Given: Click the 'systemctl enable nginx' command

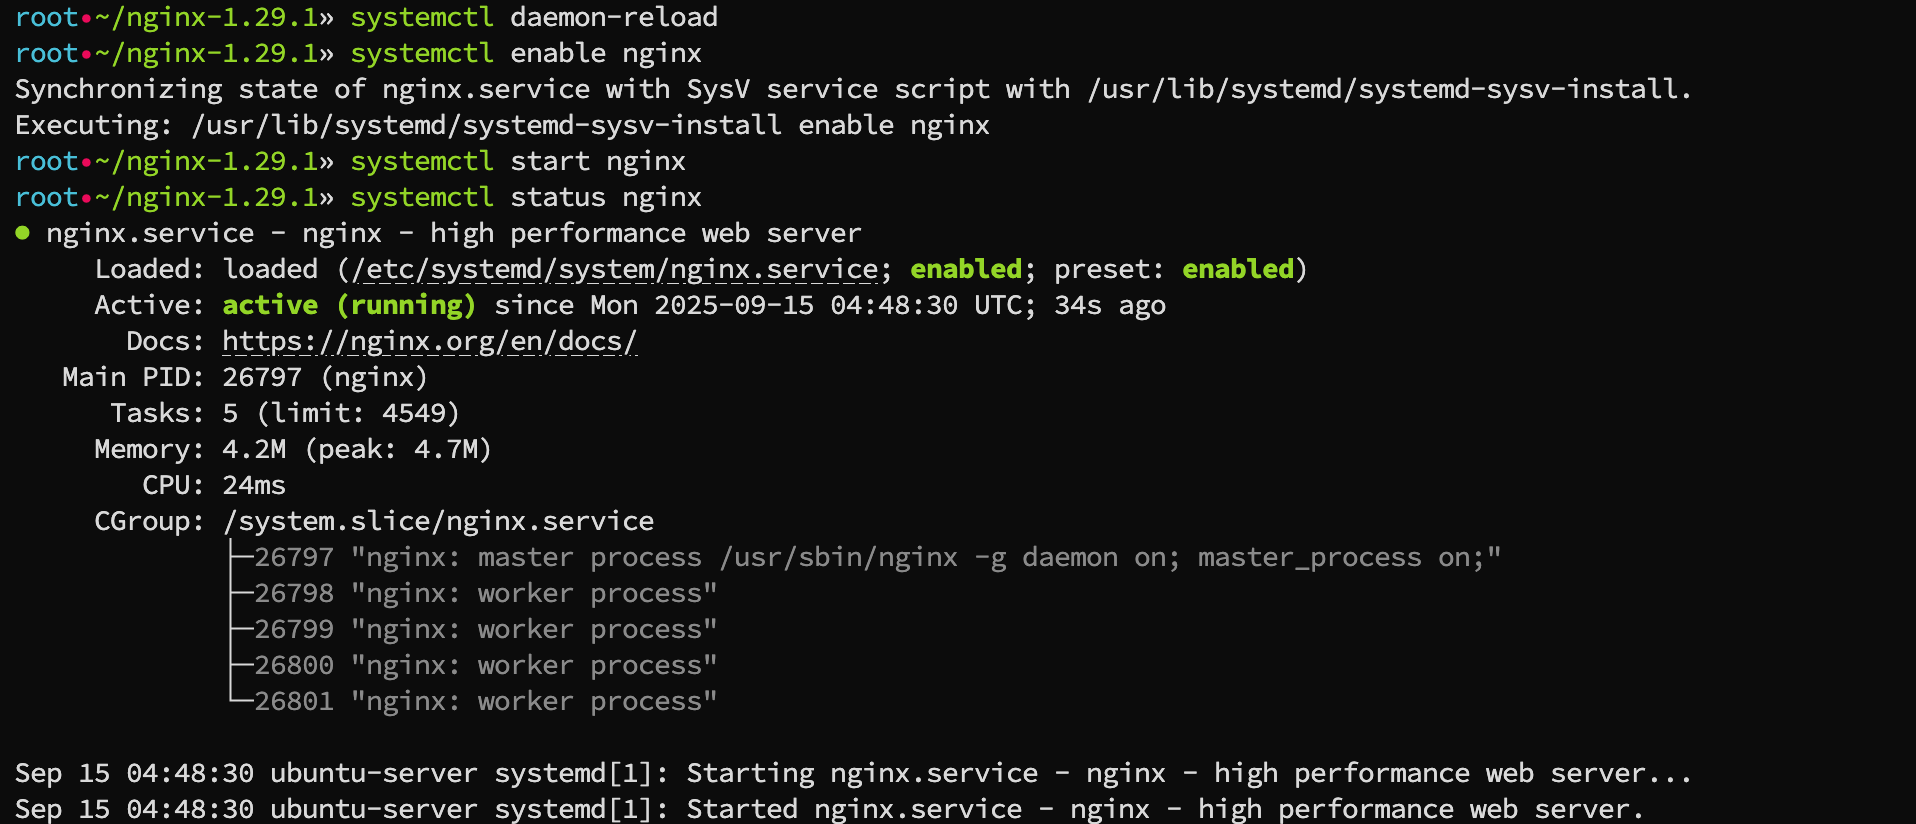Looking at the screenshot, I should (526, 53).
